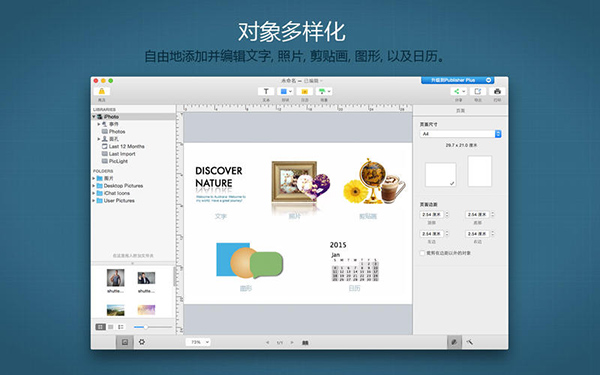
Task: Expand the Faces item with the person icon
Action: coord(98,139)
